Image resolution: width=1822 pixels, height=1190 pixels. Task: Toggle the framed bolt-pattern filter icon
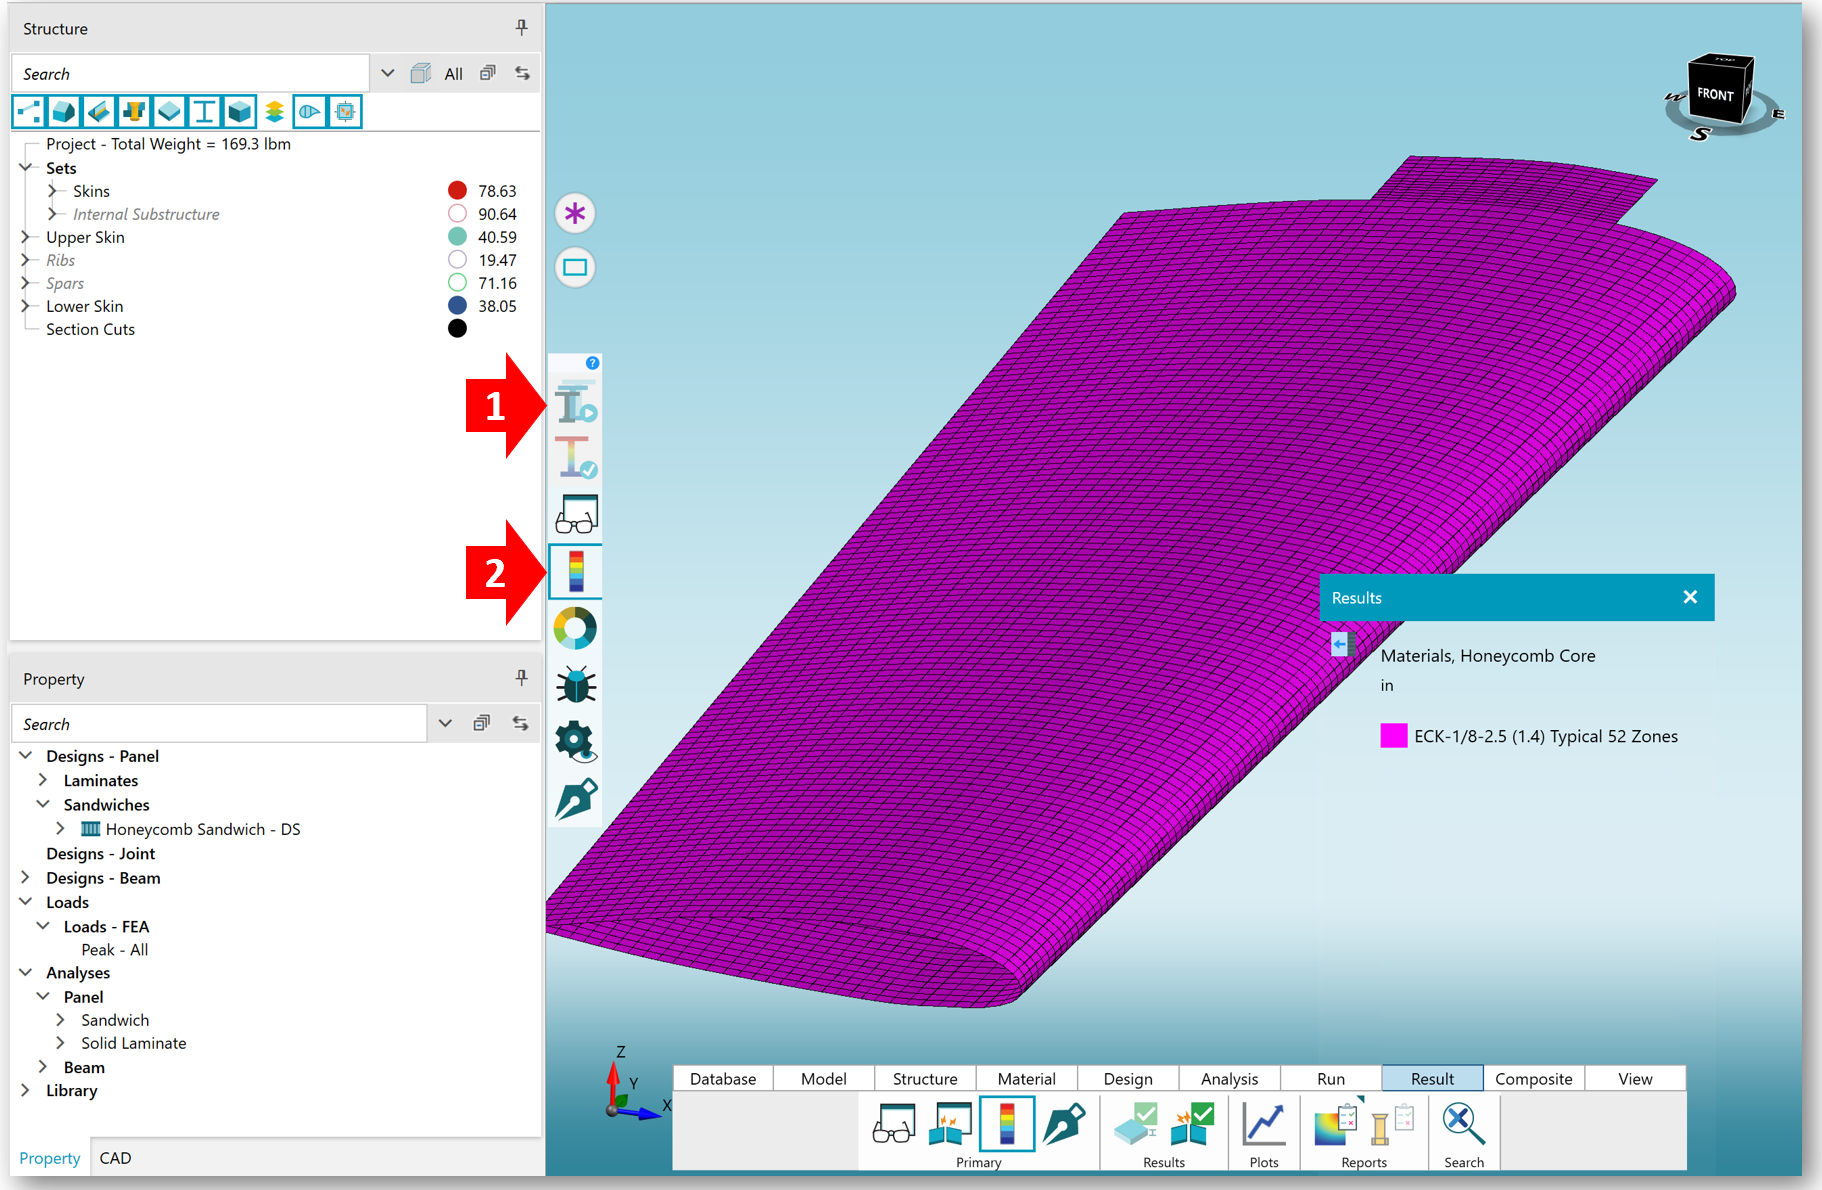pyautogui.click(x=345, y=111)
